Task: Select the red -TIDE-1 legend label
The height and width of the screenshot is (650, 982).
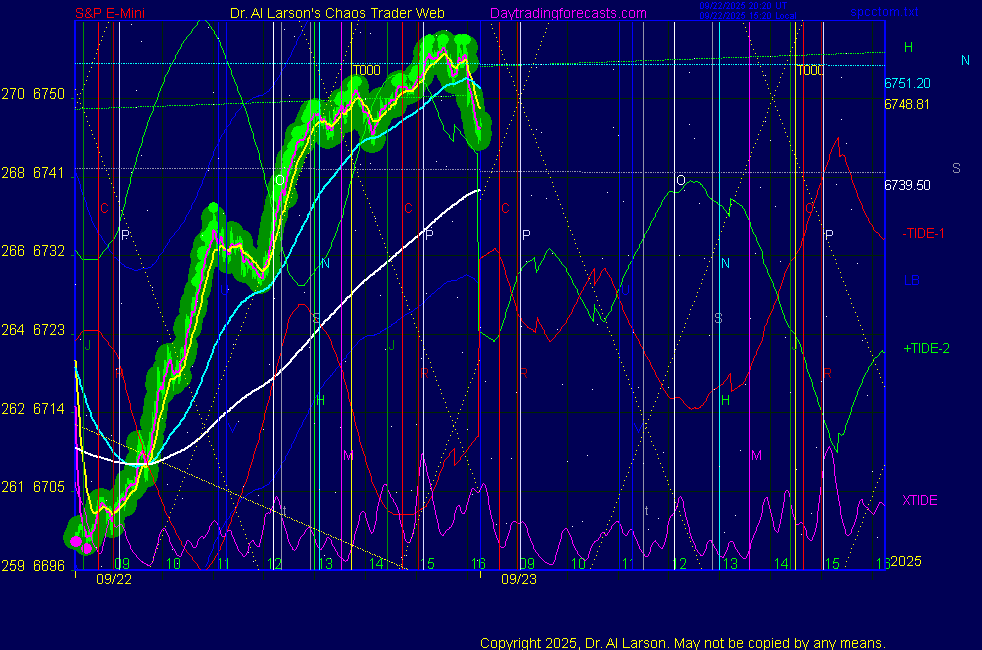Action: coord(924,233)
